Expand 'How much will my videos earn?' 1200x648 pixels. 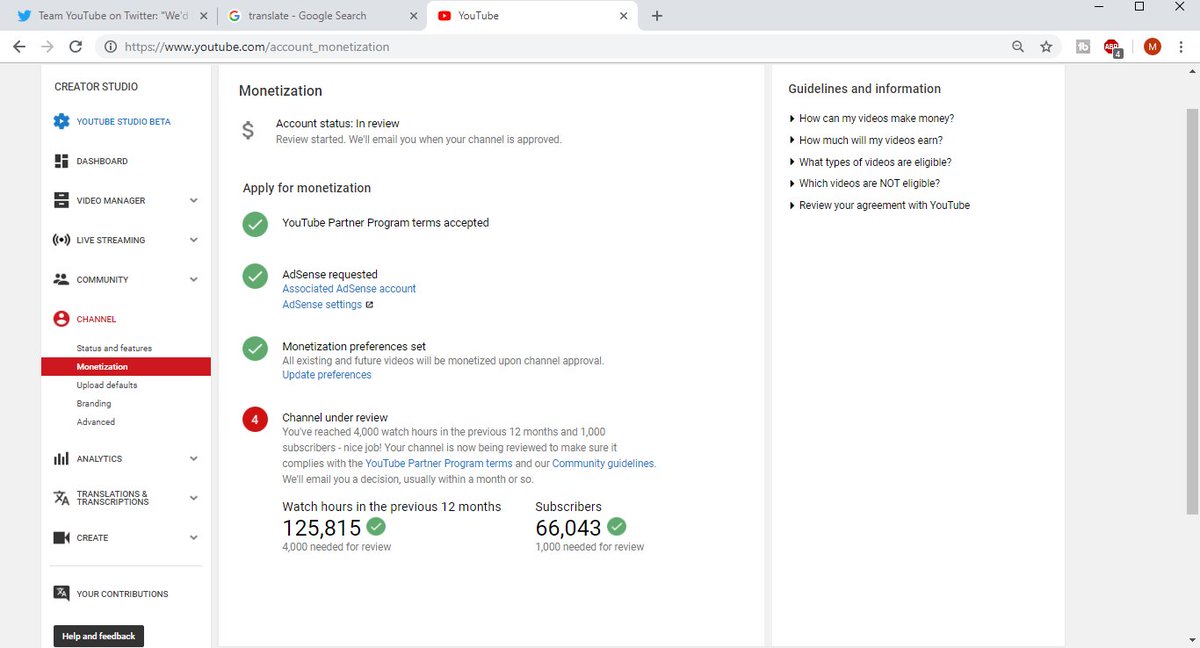pos(865,140)
